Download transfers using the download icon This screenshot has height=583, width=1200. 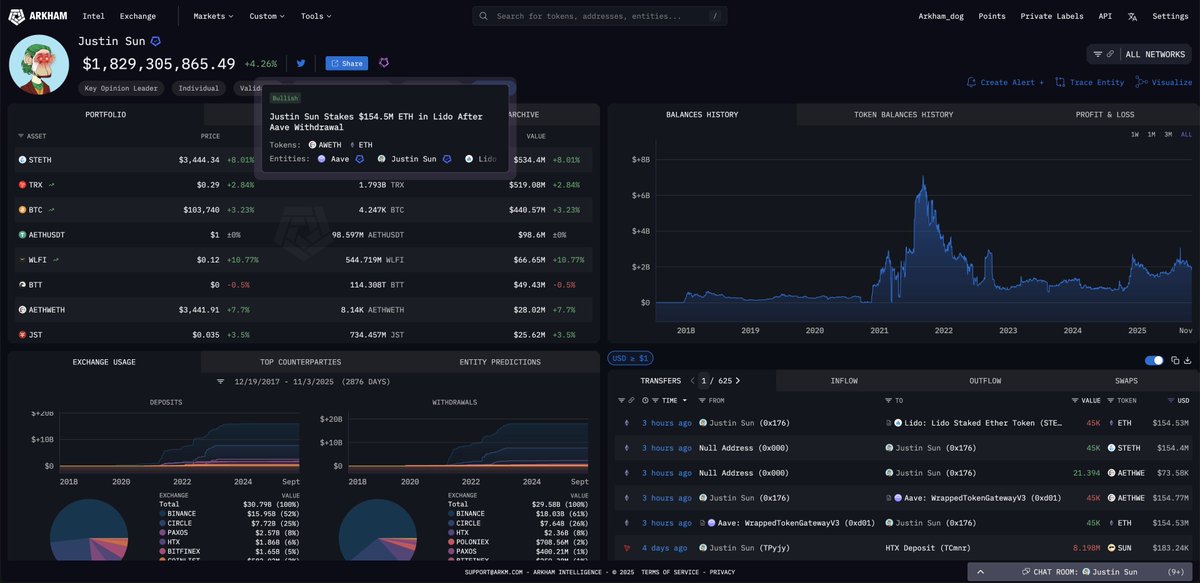point(1189,360)
